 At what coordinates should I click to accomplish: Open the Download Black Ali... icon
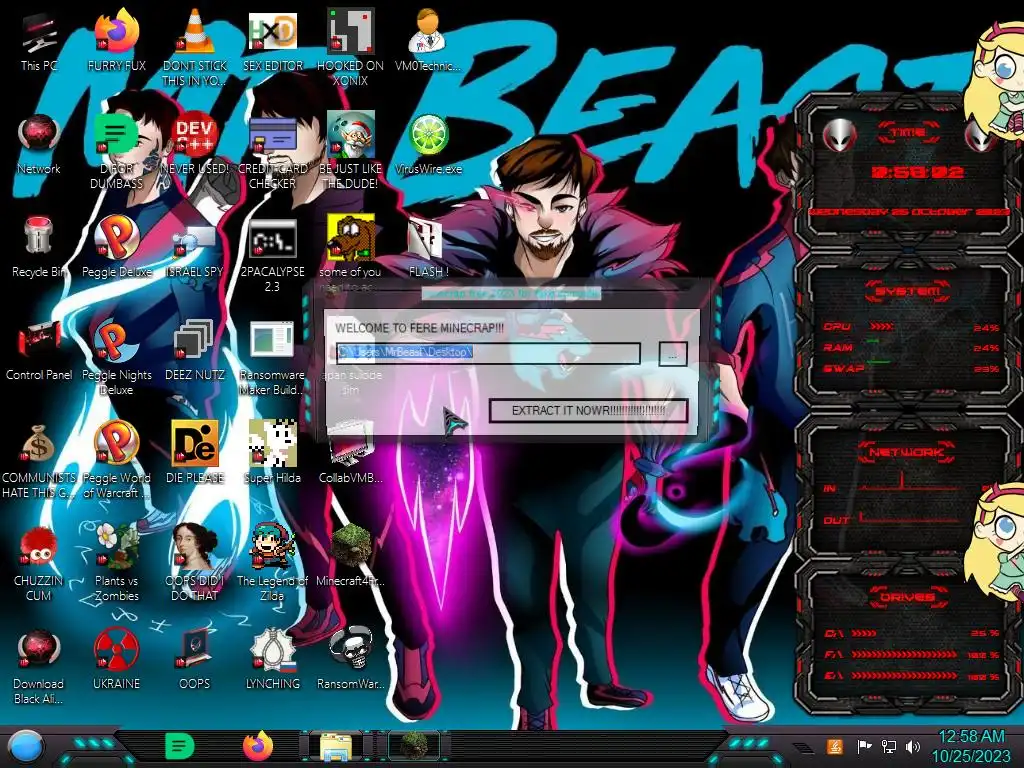39,650
